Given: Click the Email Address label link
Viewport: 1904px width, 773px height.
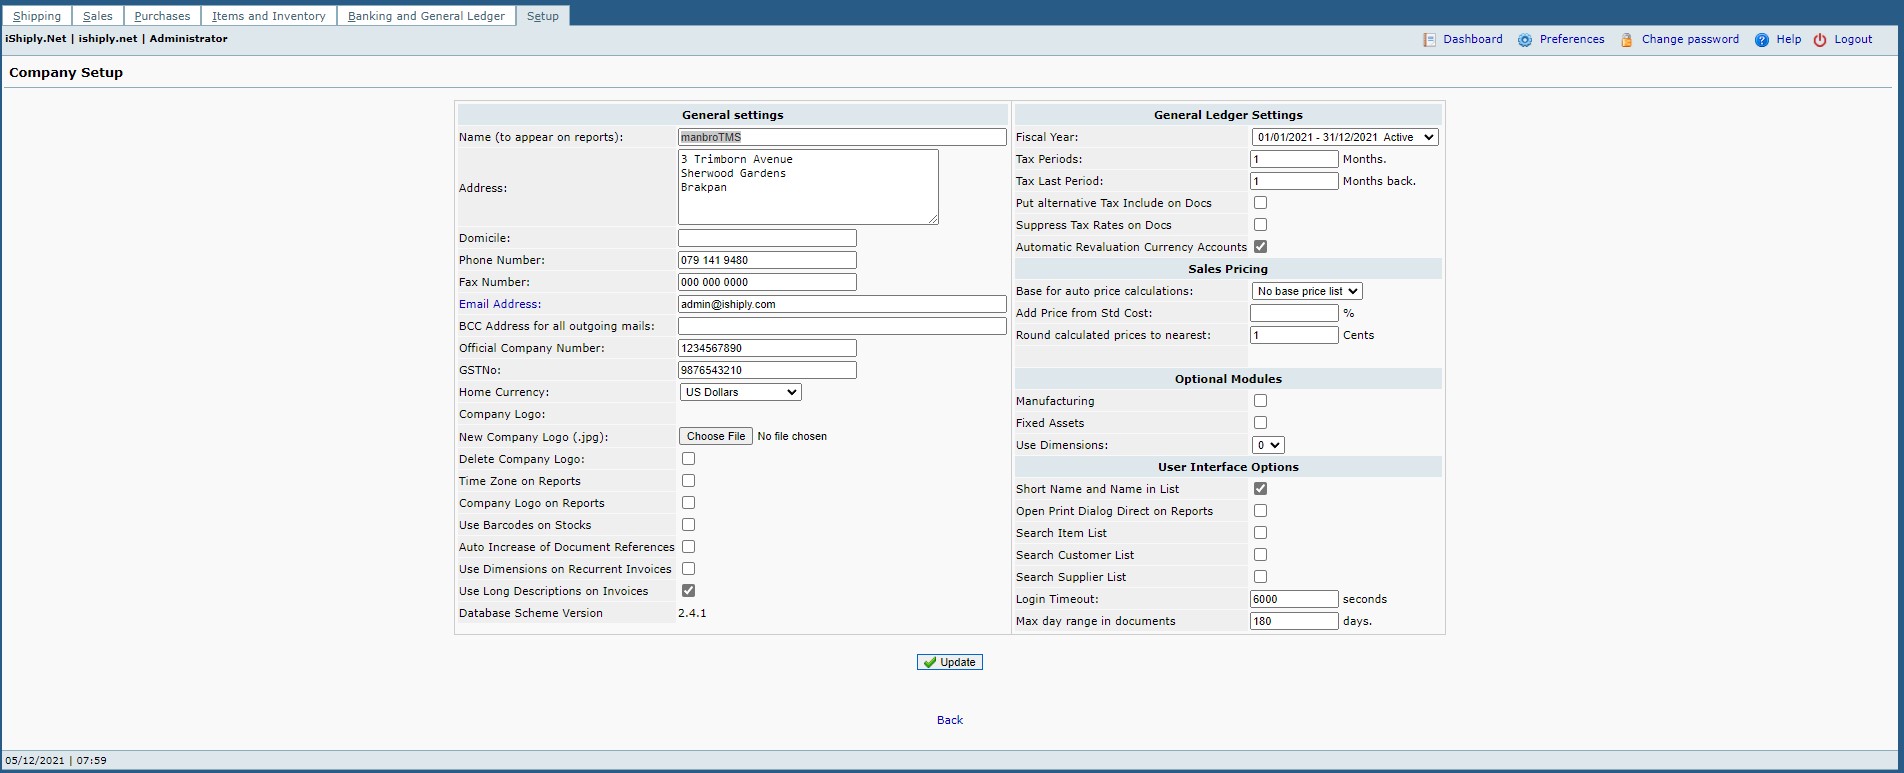Looking at the screenshot, I should pyautogui.click(x=499, y=304).
